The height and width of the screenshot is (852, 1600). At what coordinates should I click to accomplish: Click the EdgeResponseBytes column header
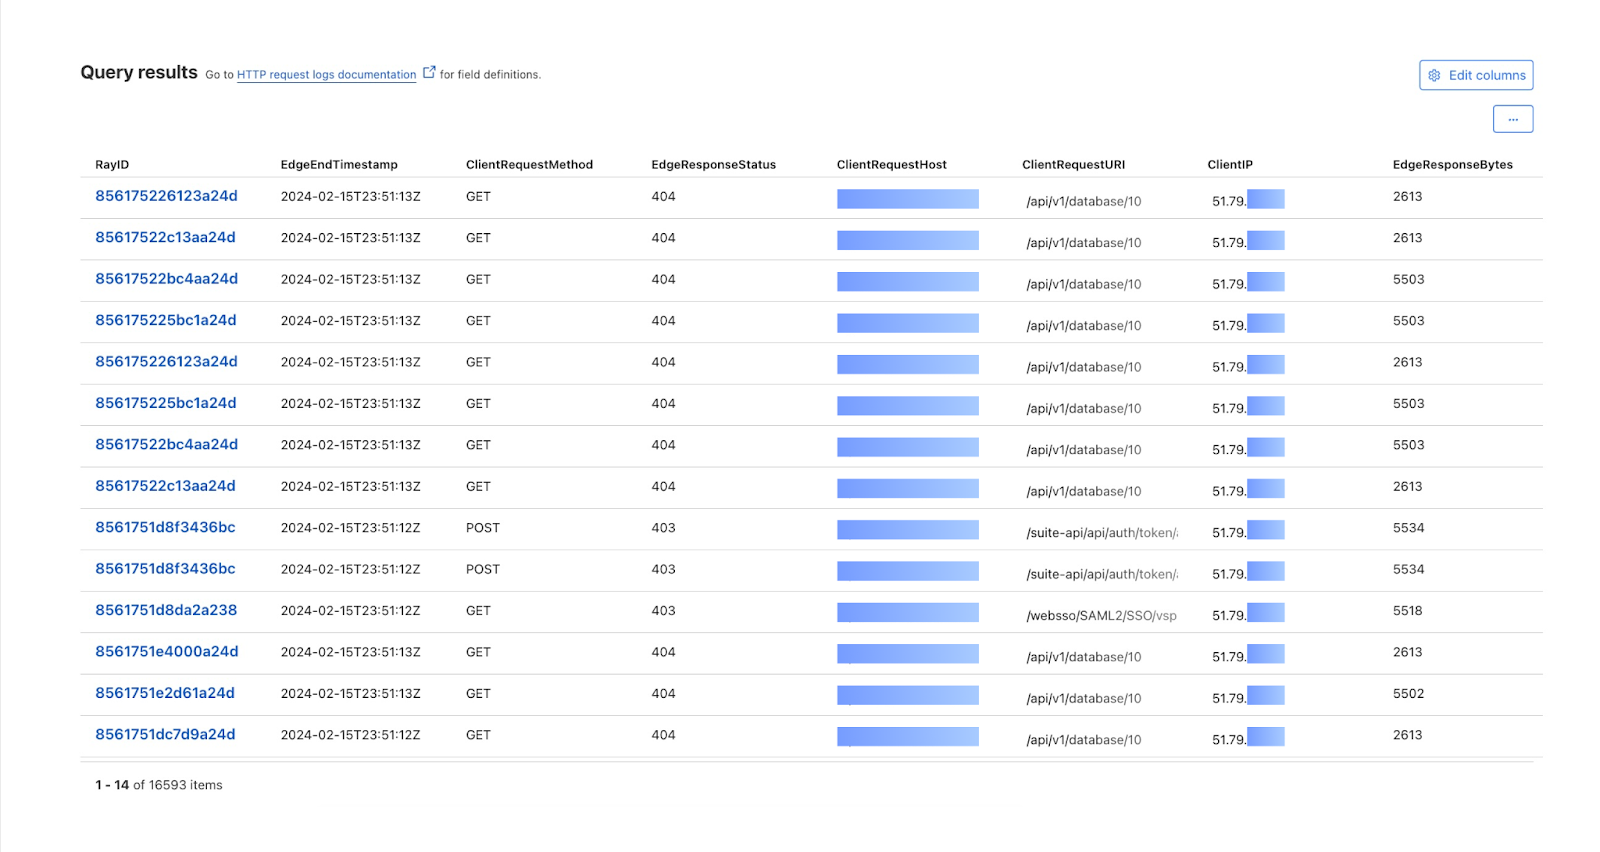tap(1452, 165)
